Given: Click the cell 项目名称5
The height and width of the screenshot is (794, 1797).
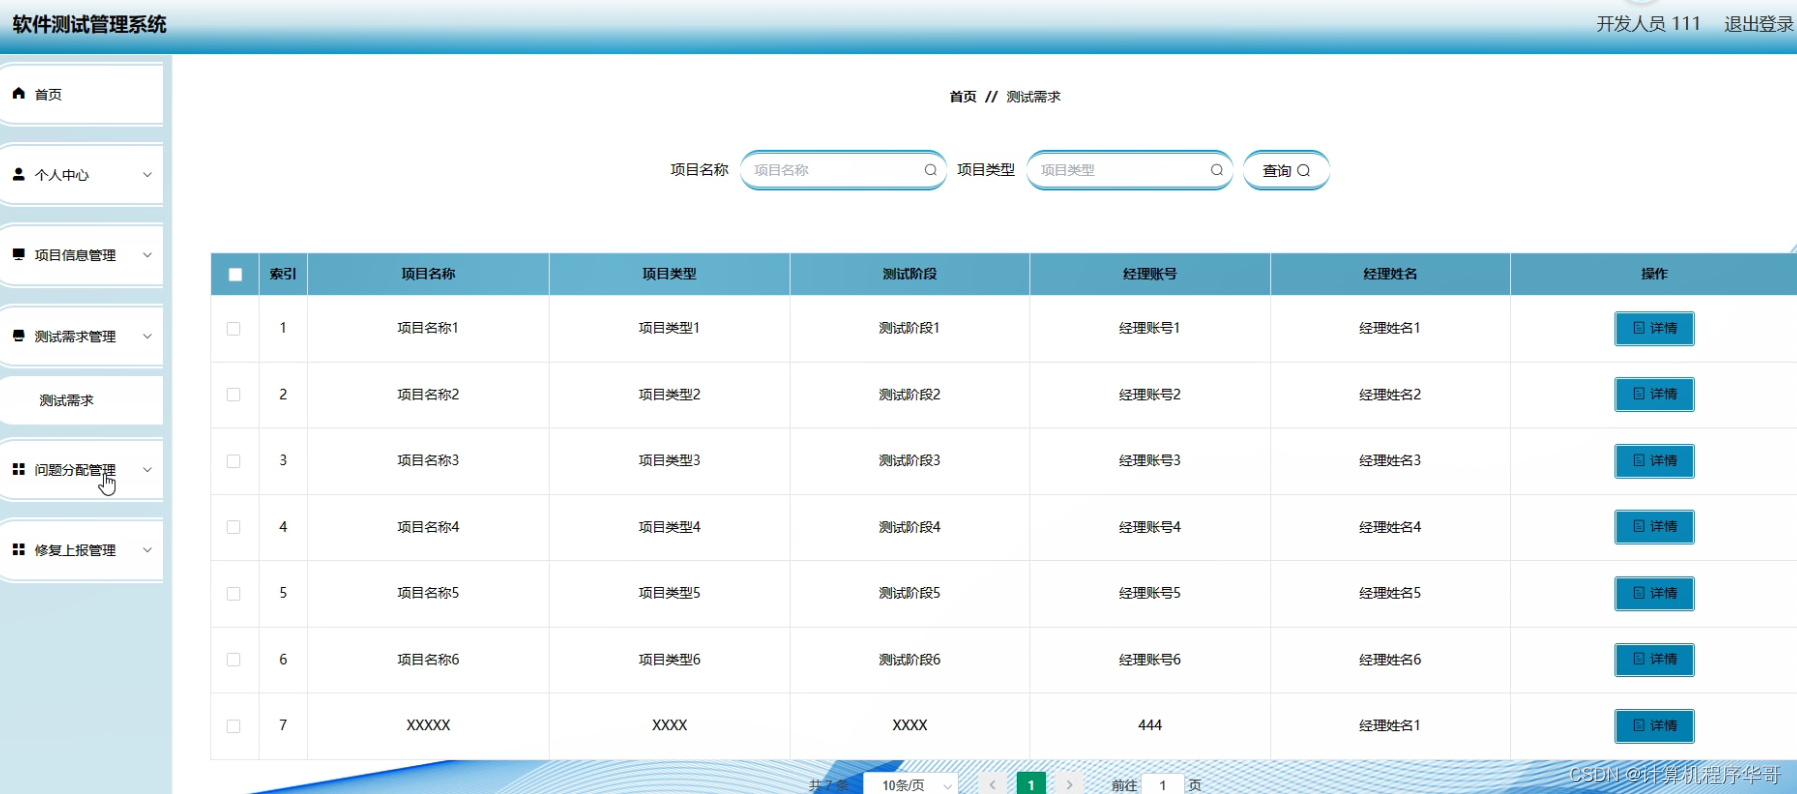Looking at the screenshot, I should coord(428,593).
